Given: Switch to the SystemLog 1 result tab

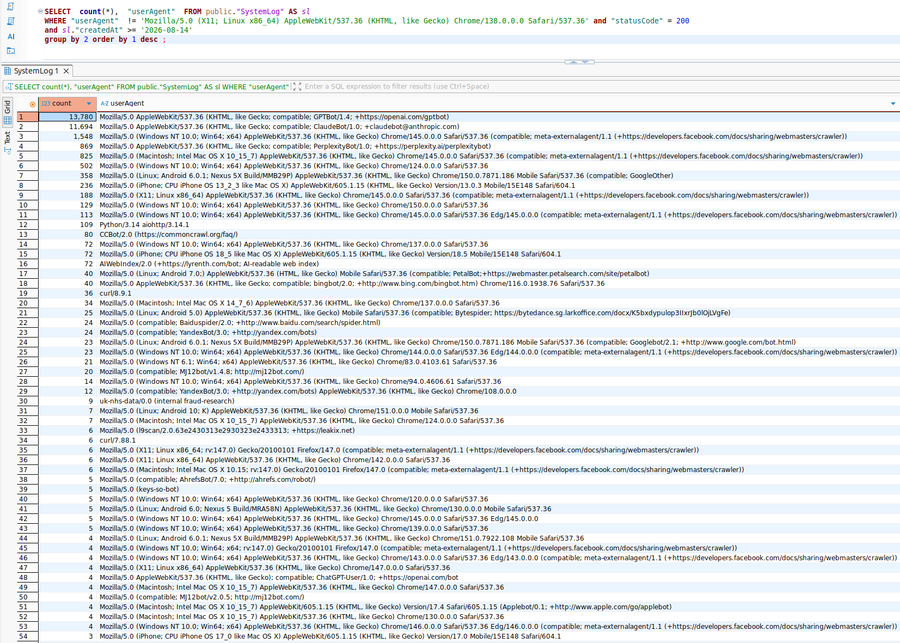Looking at the screenshot, I should [x=36, y=71].
